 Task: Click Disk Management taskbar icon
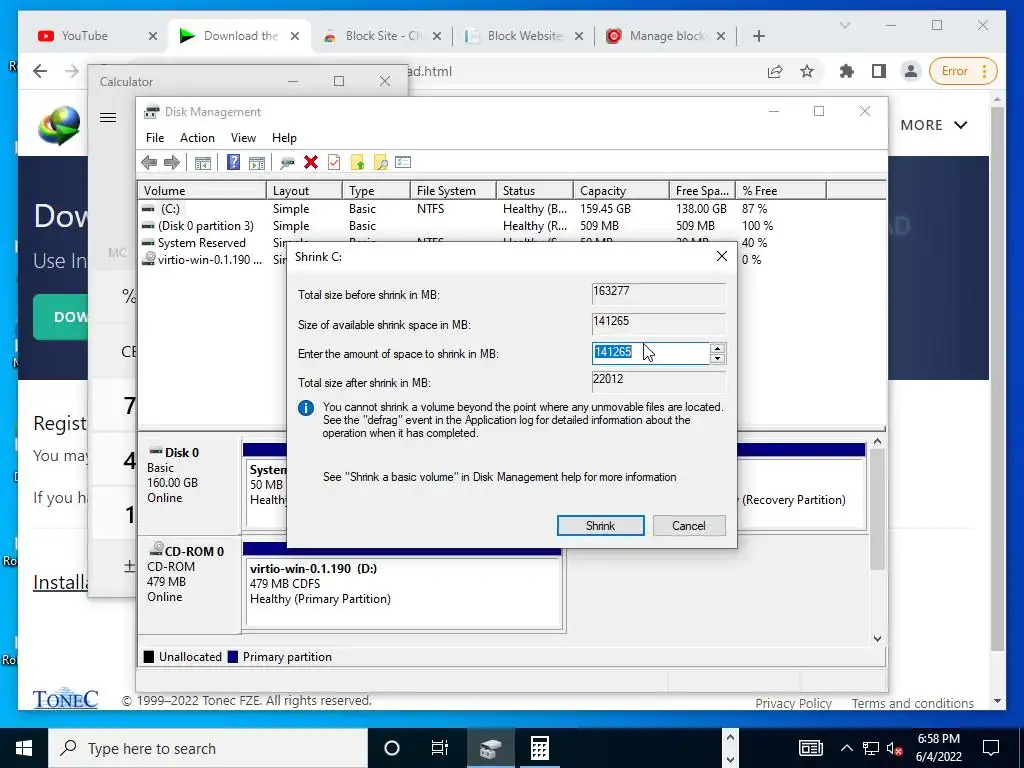pos(490,748)
